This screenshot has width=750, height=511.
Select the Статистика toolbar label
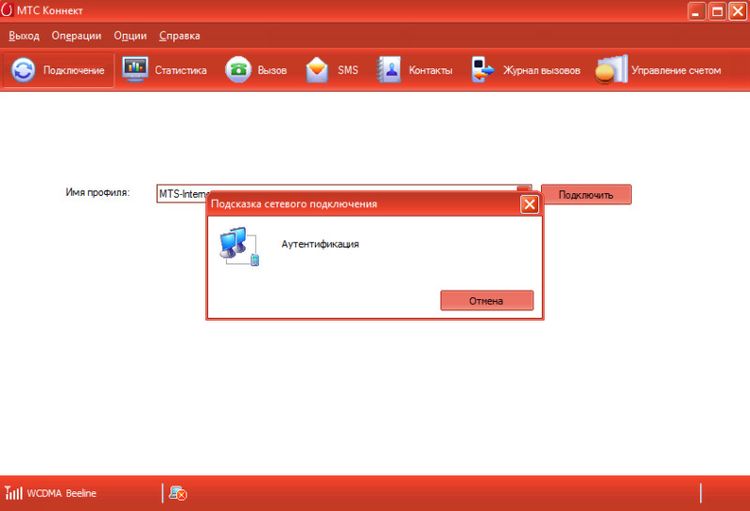[x=181, y=70]
